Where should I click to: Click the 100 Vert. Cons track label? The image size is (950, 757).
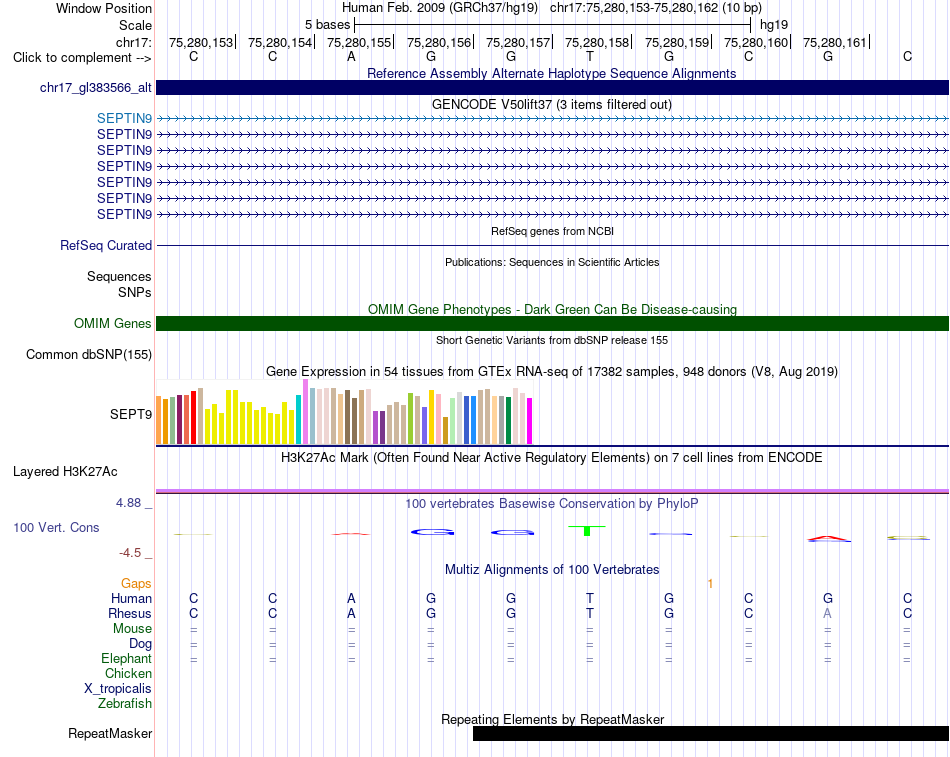[56, 527]
